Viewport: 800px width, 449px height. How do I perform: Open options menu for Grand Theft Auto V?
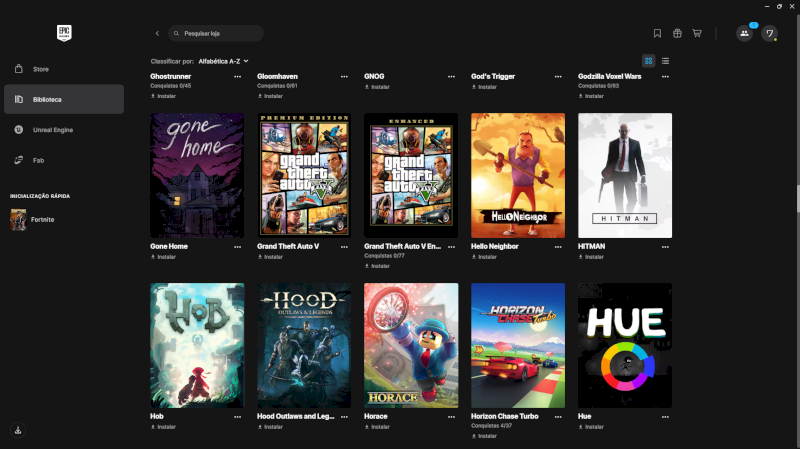(x=344, y=246)
